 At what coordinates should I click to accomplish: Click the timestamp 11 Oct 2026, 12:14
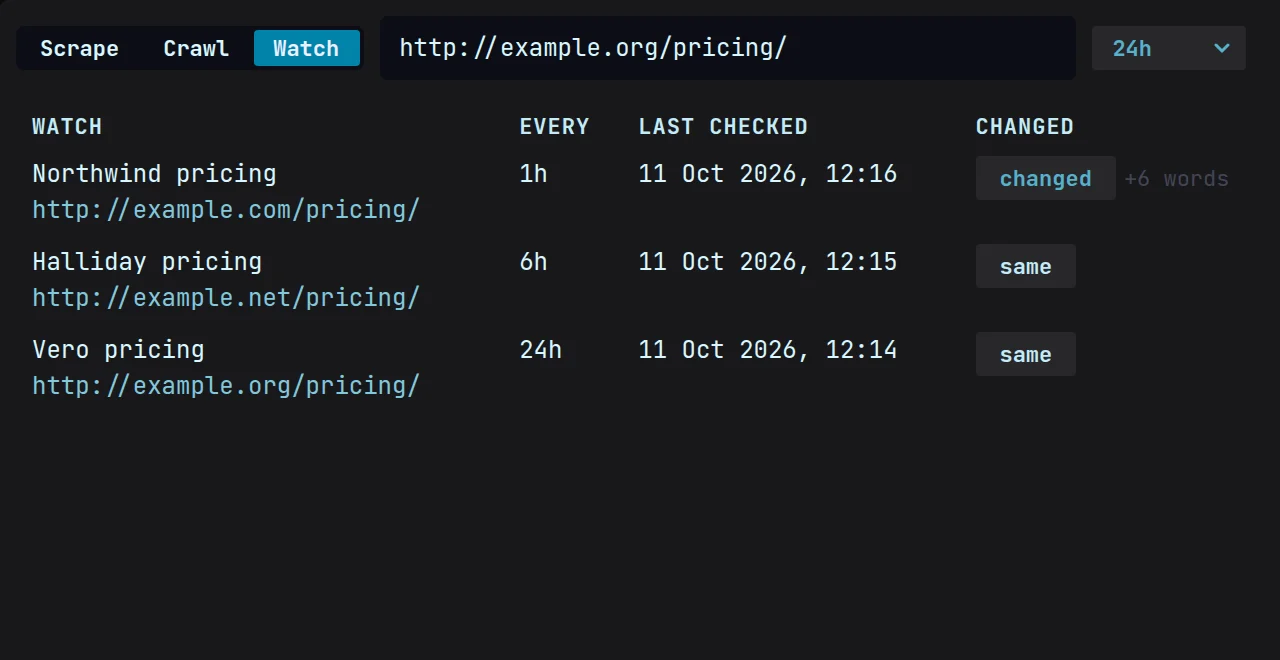click(x=768, y=350)
